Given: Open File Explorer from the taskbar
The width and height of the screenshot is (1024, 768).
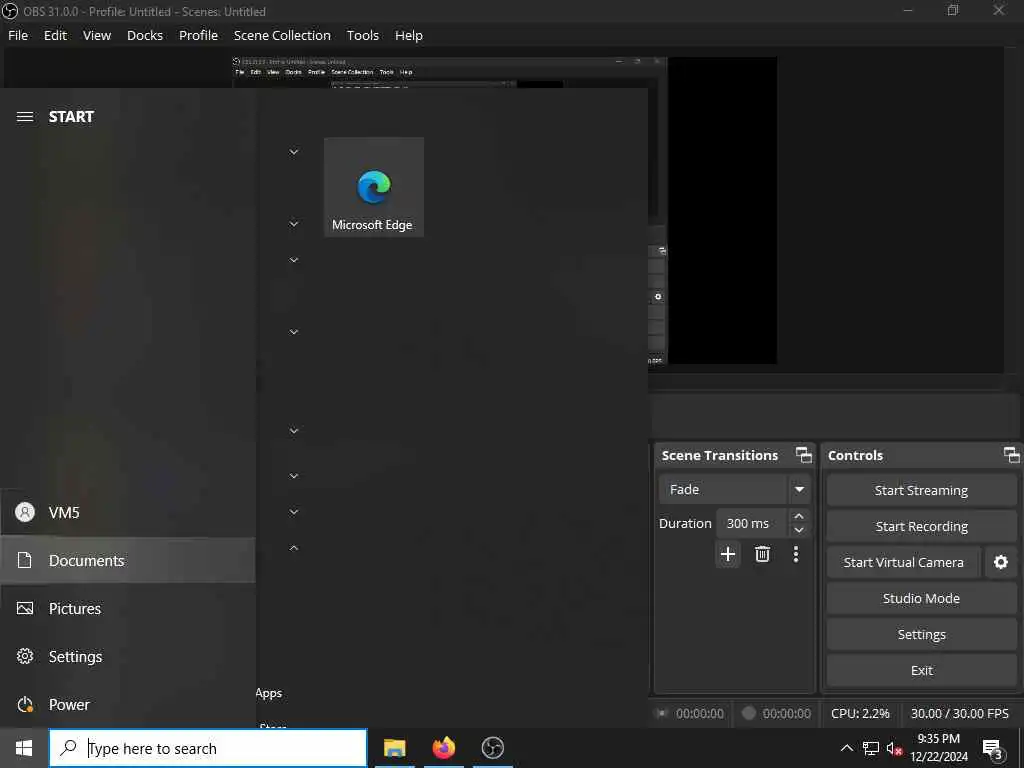Looking at the screenshot, I should click(x=394, y=748).
